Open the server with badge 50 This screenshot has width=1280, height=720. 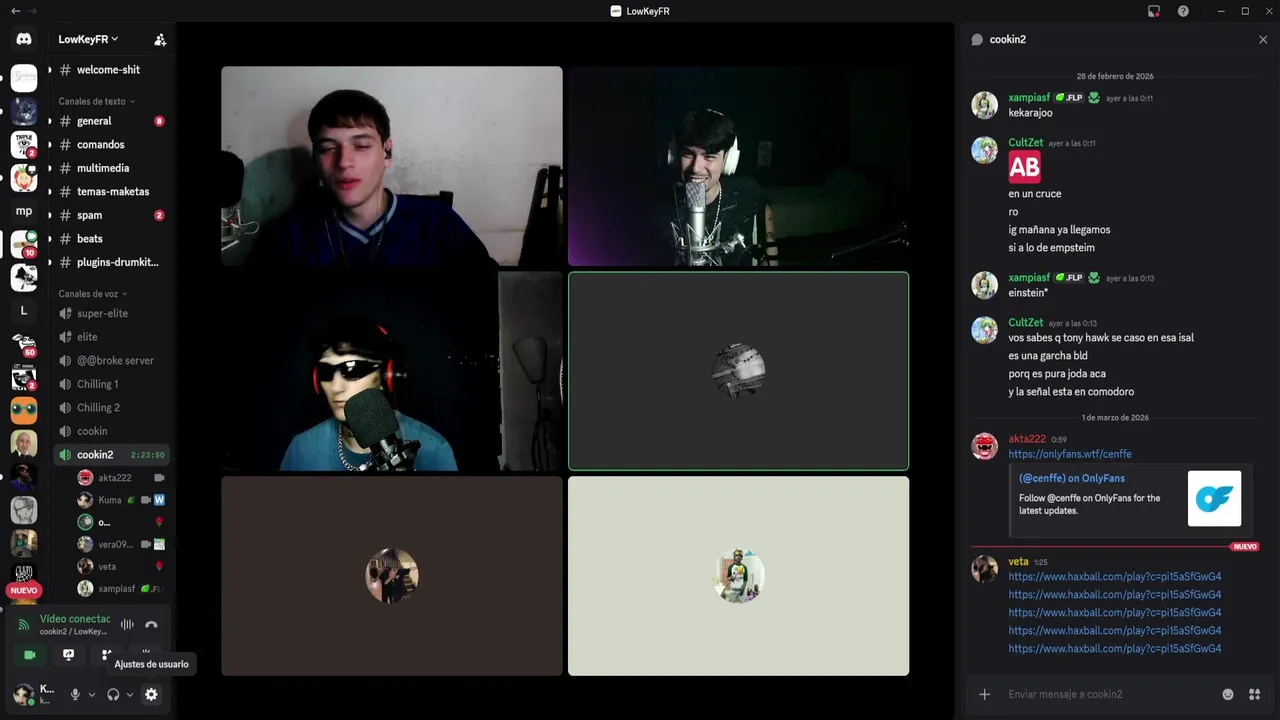(24, 344)
